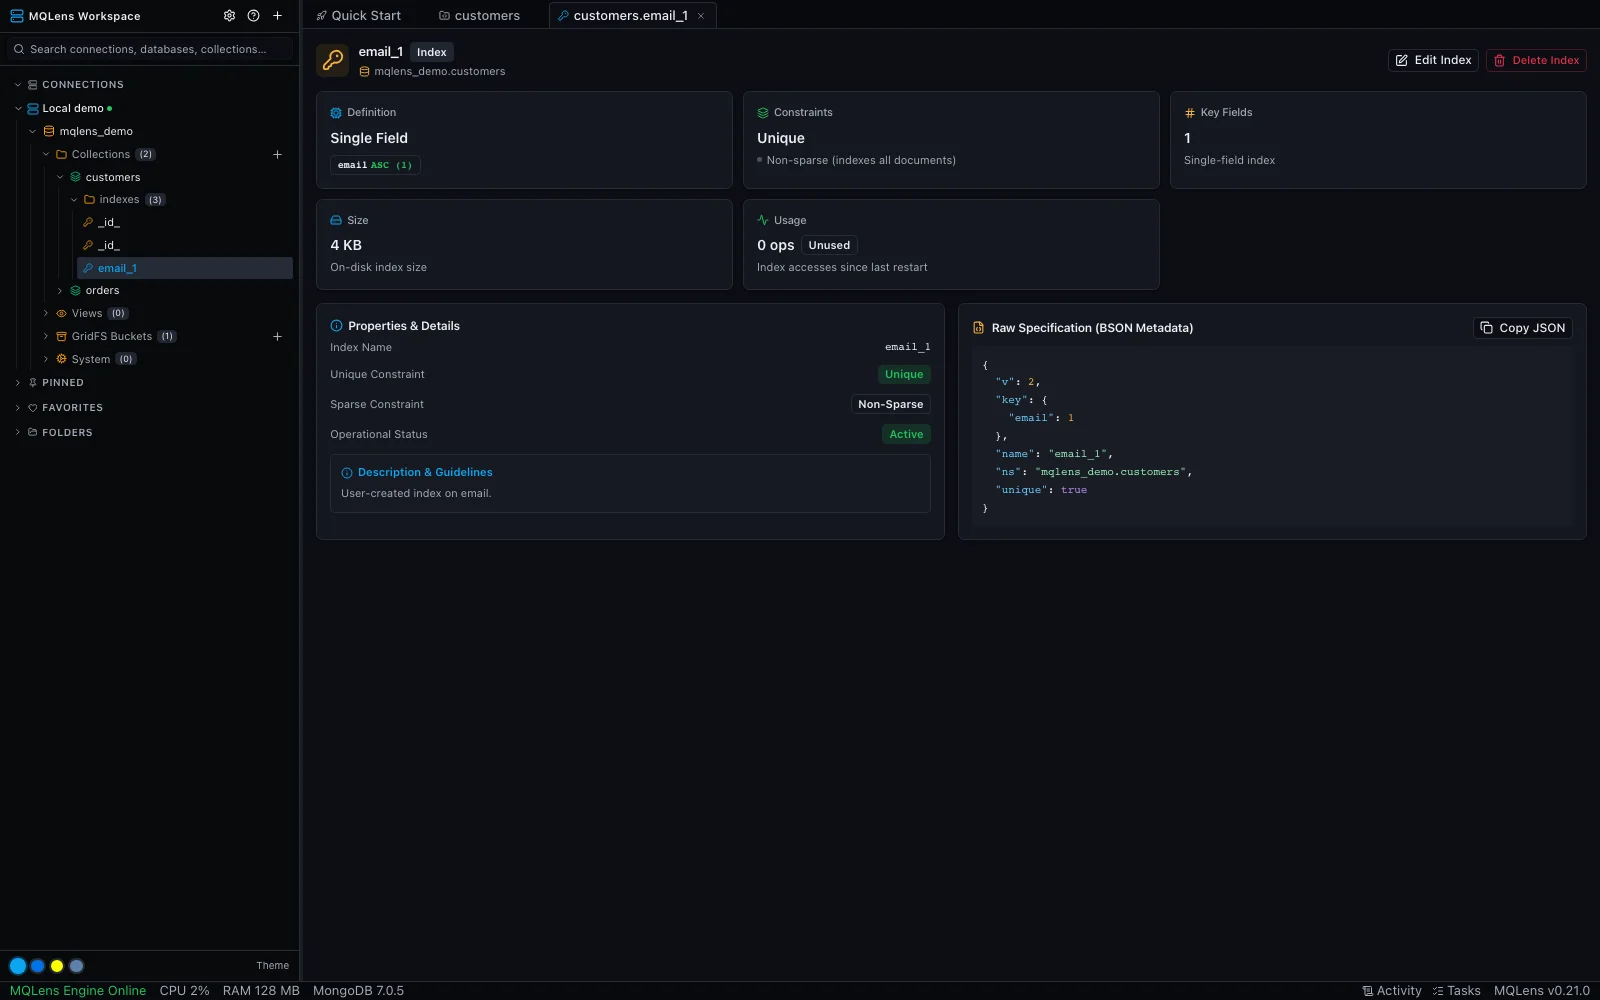Close the customers.email_1 tab

pos(701,16)
